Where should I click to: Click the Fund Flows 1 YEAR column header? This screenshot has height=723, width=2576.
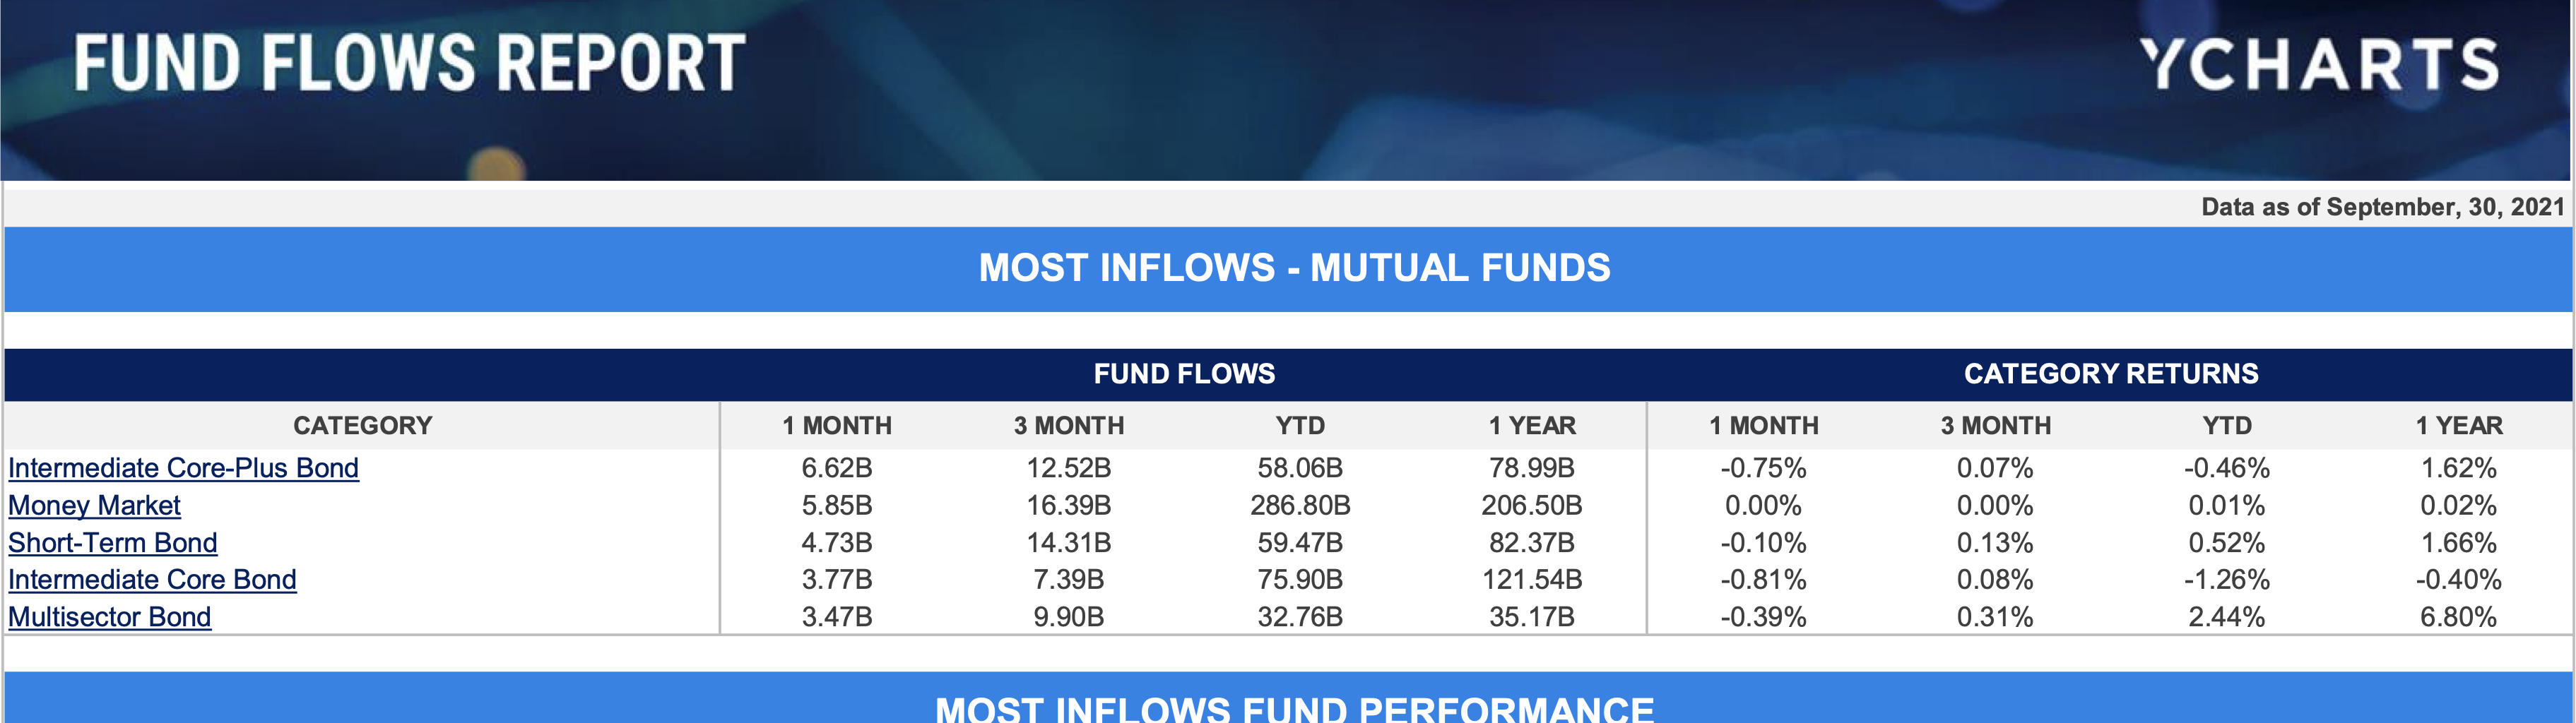(x=1531, y=426)
